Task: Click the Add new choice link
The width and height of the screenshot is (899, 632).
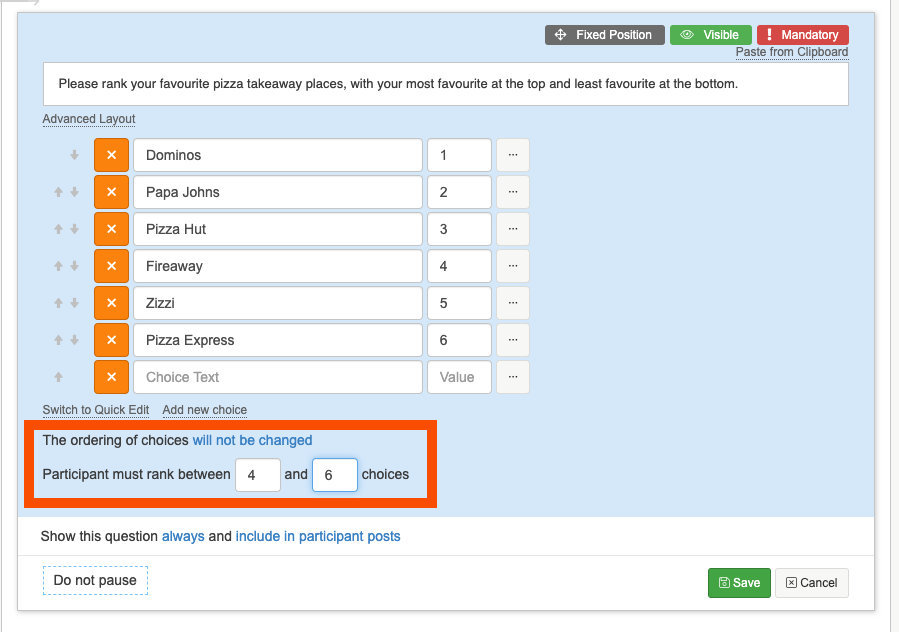Action: tap(204, 410)
